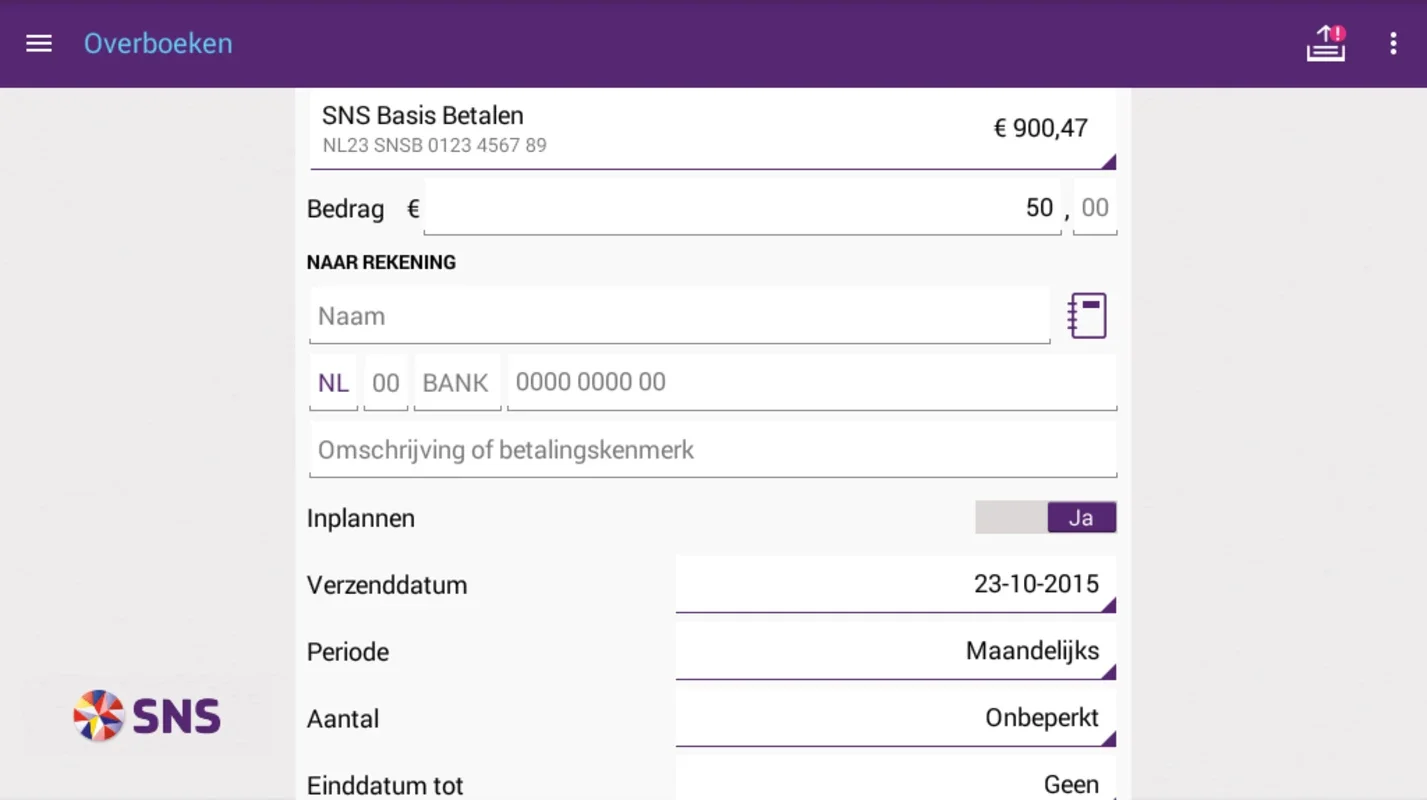Open the three-dot overflow menu
Viewport: 1427px width, 800px height.
pyautogui.click(x=1393, y=44)
